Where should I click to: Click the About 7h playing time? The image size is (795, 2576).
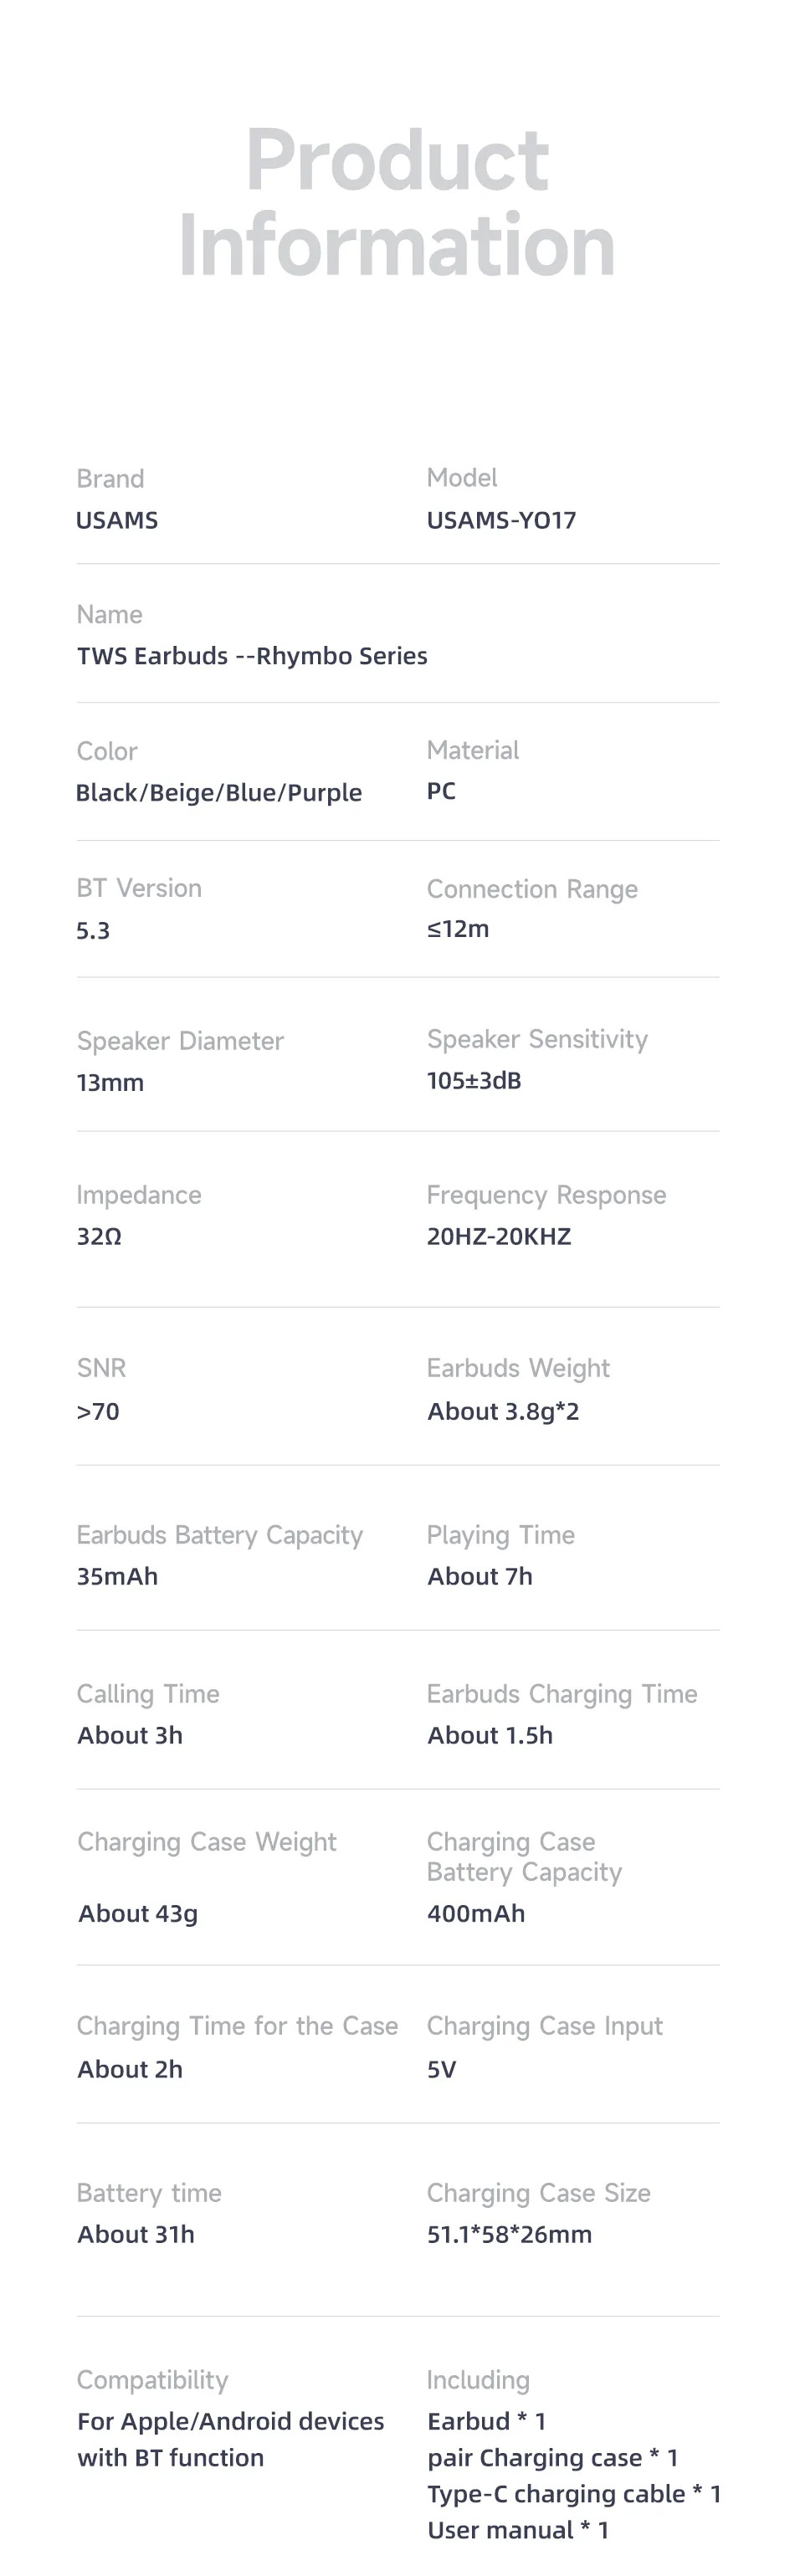(480, 1576)
